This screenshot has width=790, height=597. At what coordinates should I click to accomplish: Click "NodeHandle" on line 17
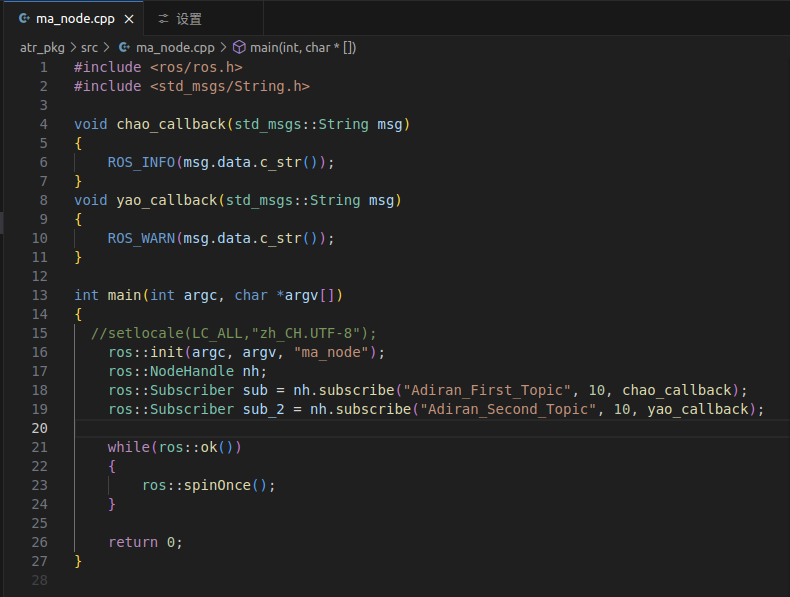(192, 371)
